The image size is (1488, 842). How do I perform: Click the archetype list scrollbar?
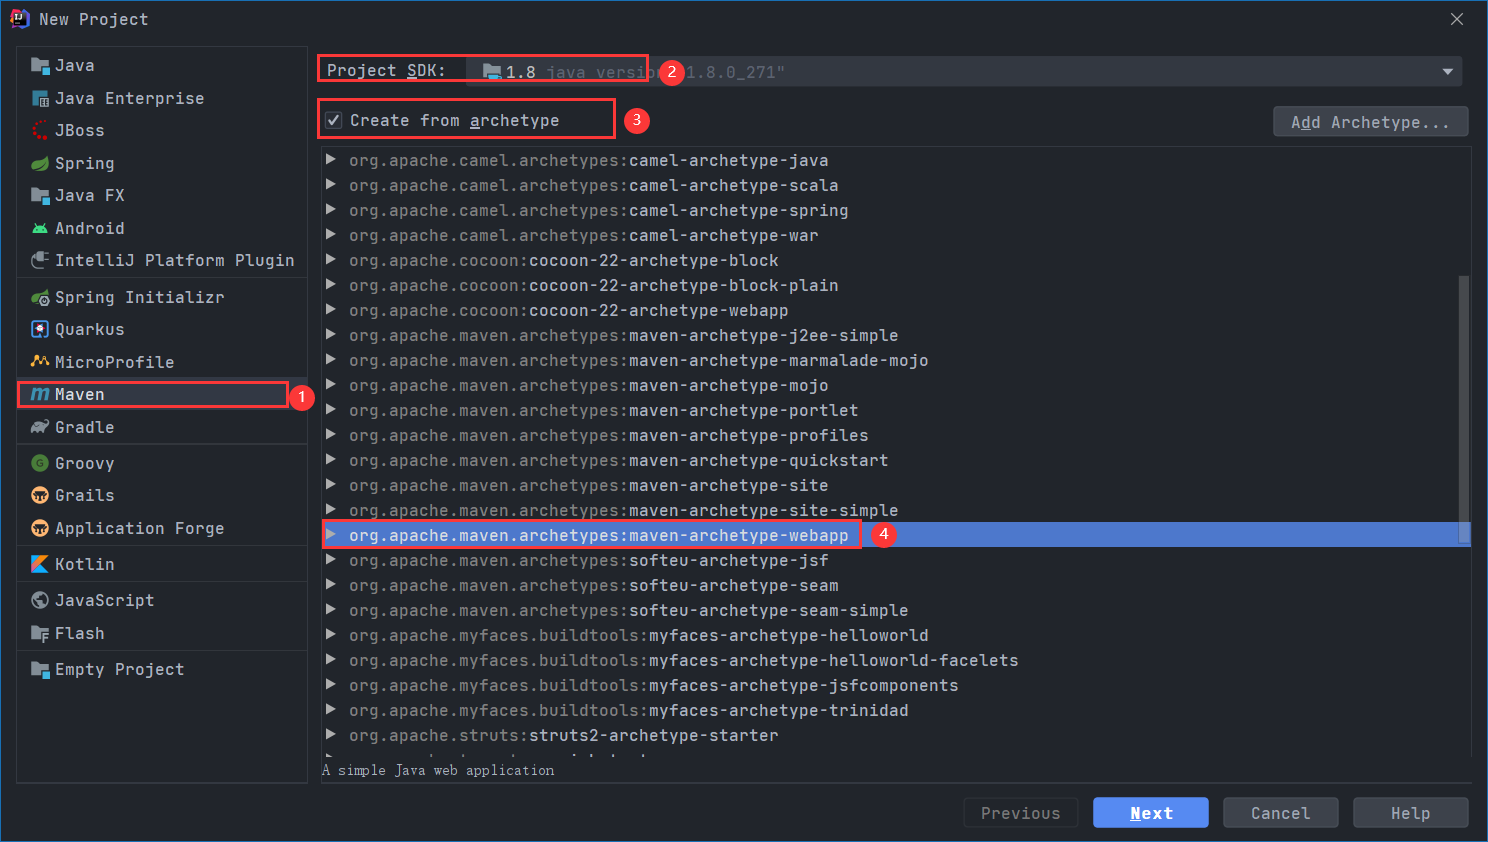point(1464,410)
